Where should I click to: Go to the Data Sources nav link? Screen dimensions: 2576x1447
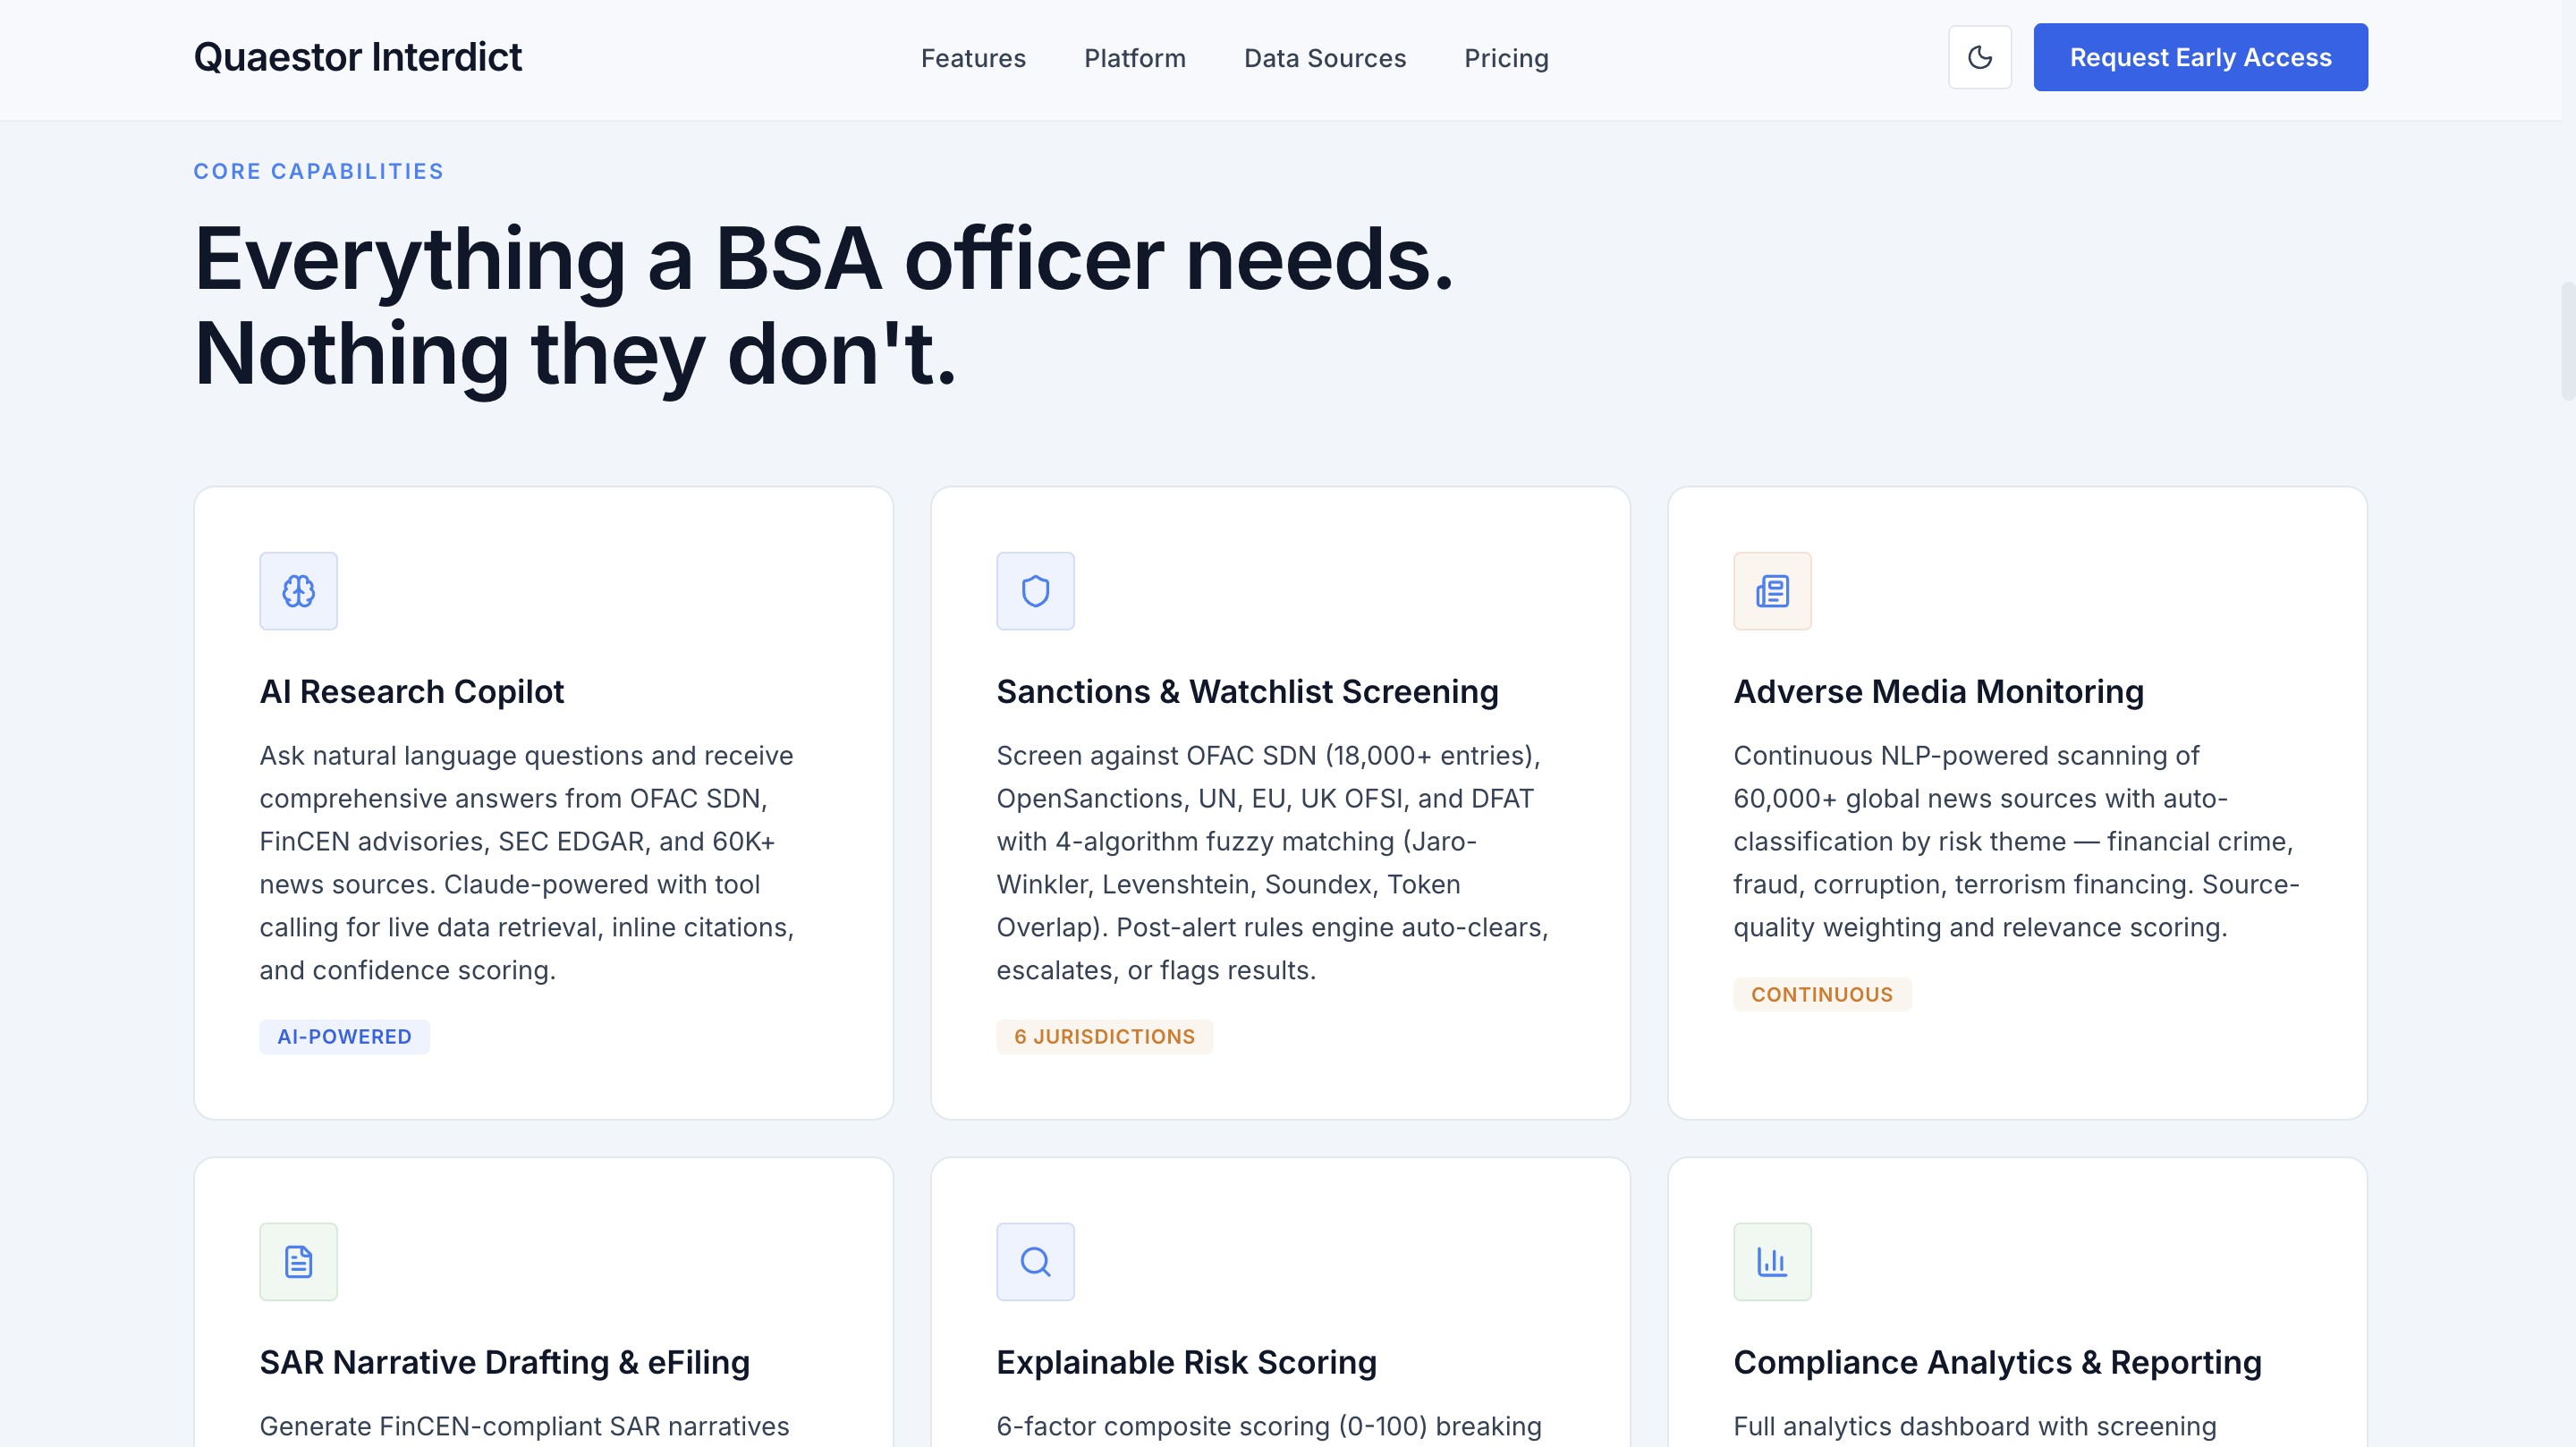[x=1324, y=58]
